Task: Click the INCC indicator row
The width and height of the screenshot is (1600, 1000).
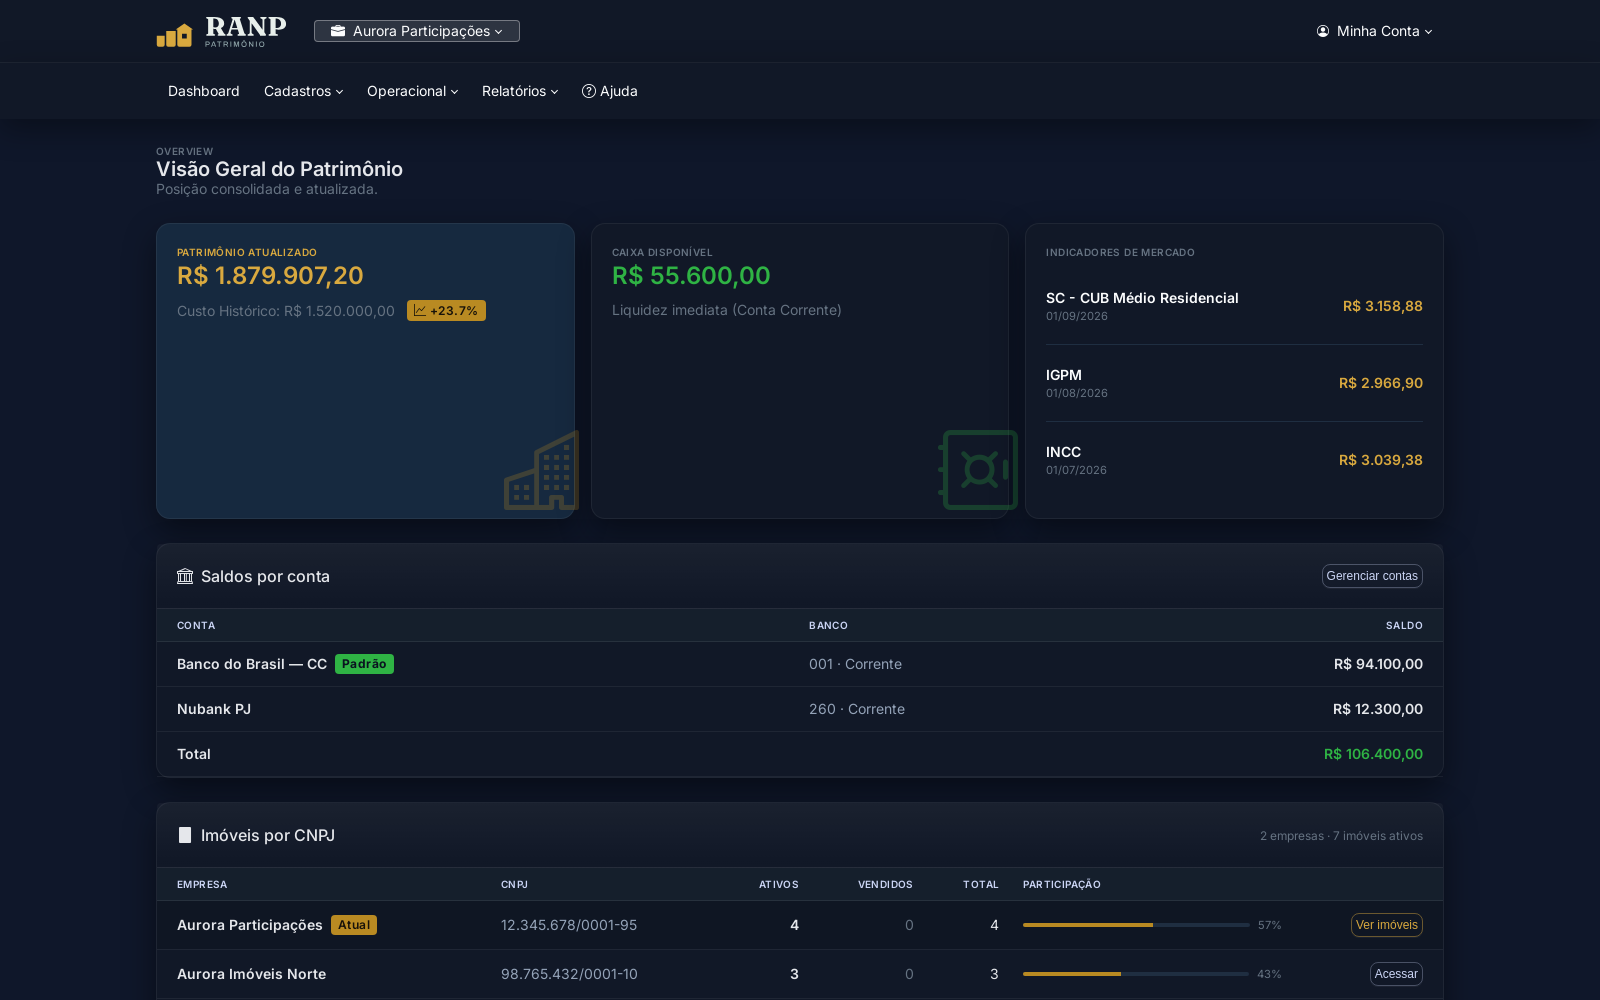Action: (x=1234, y=460)
